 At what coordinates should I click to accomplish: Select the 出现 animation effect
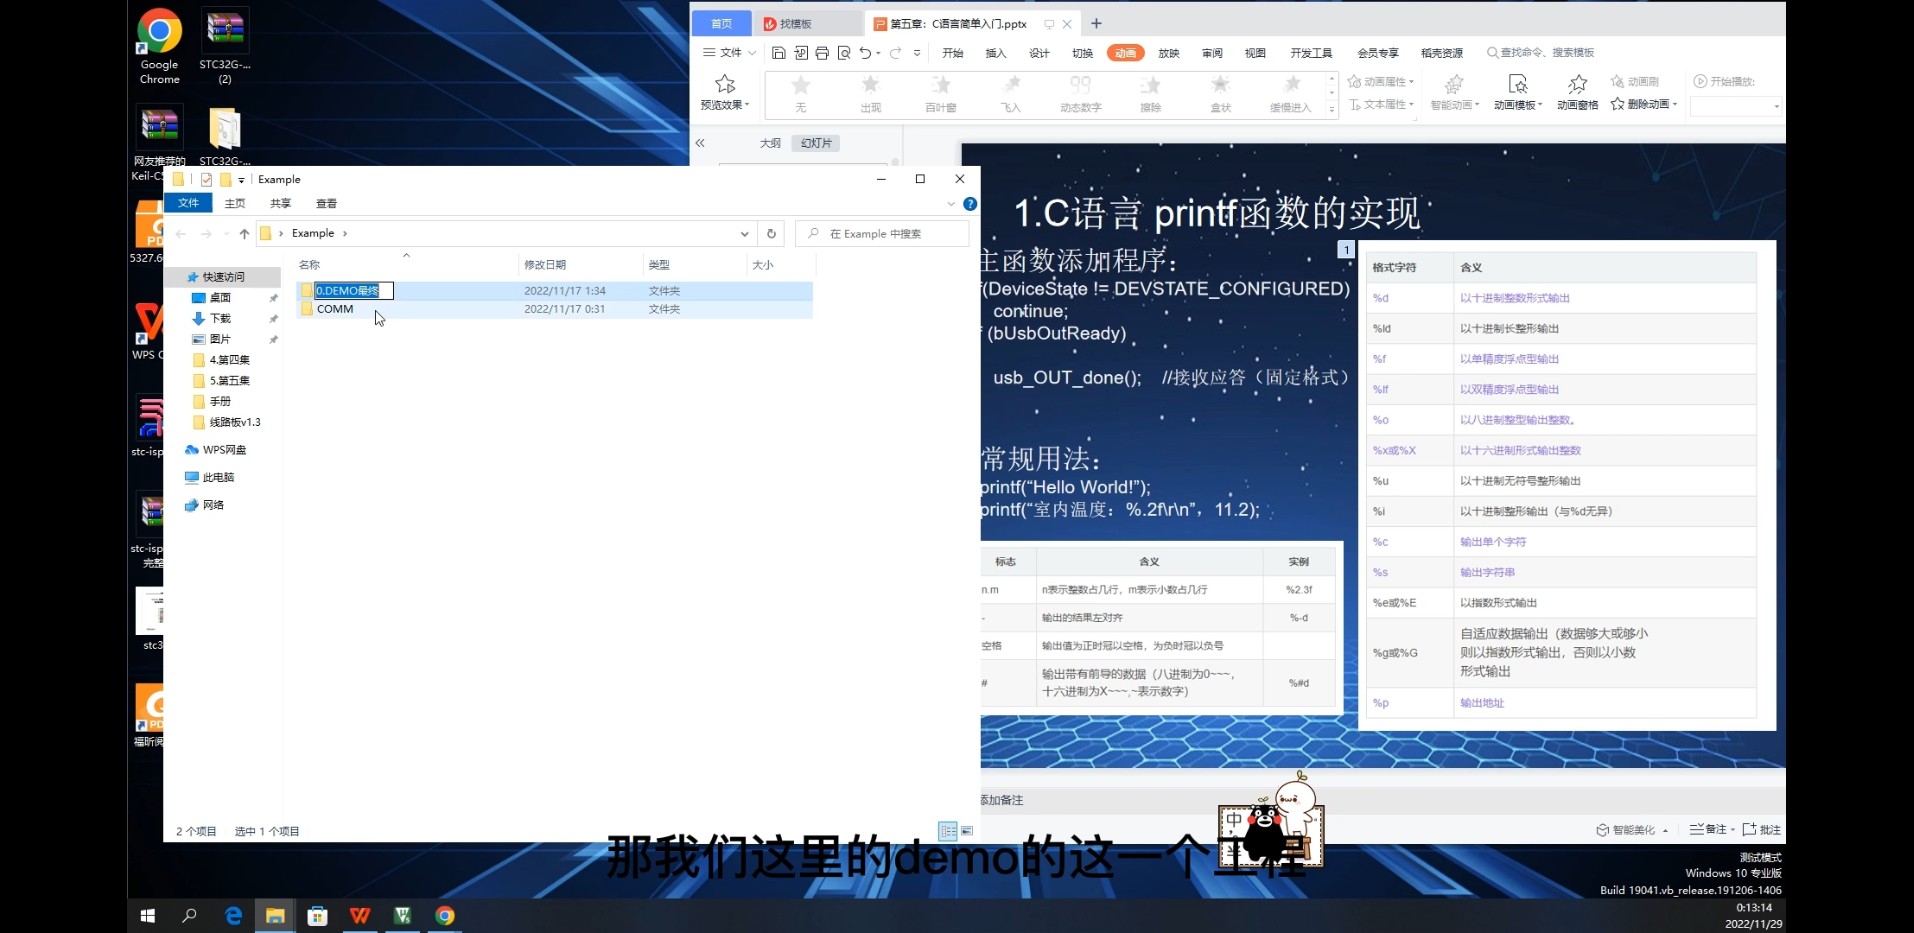tap(870, 94)
